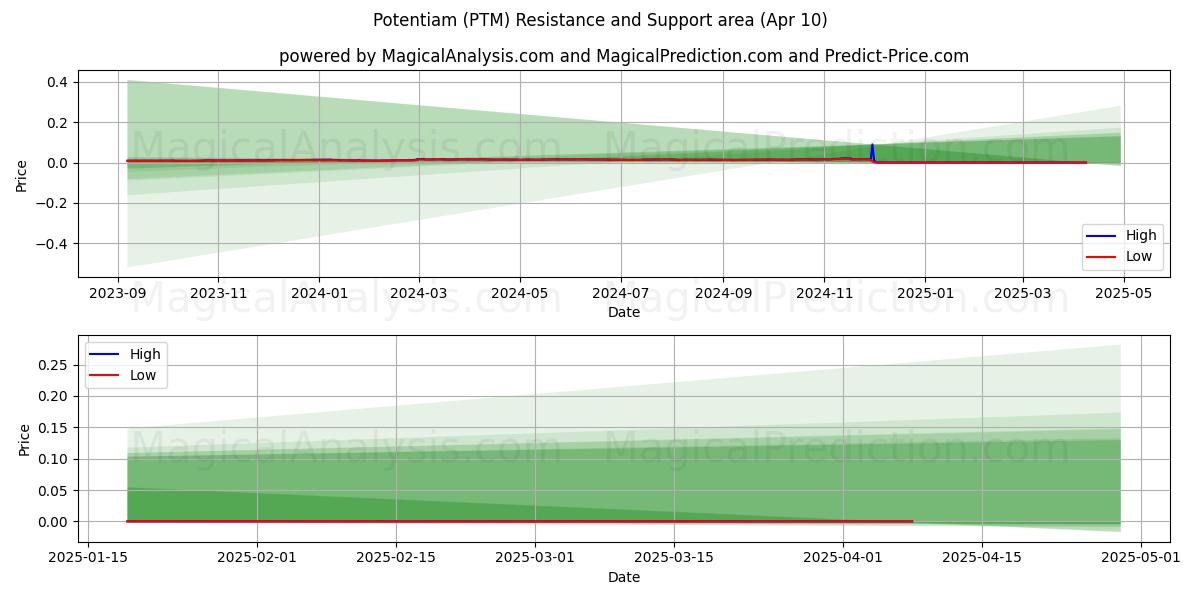Image resolution: width=1200 pixels, height=600 pixels.
Task: Click the 2024-05 x-axis tick label
Action: click(519, 294)
